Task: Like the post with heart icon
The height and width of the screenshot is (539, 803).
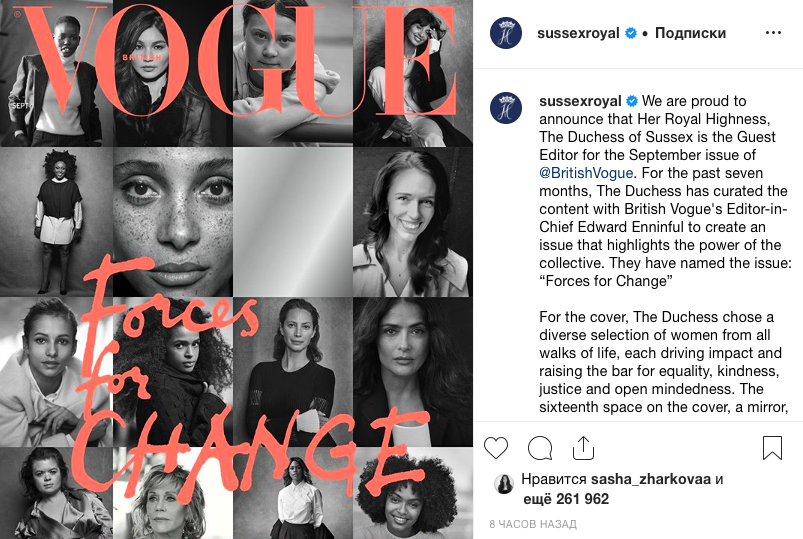Action: (x=496, y=448)
